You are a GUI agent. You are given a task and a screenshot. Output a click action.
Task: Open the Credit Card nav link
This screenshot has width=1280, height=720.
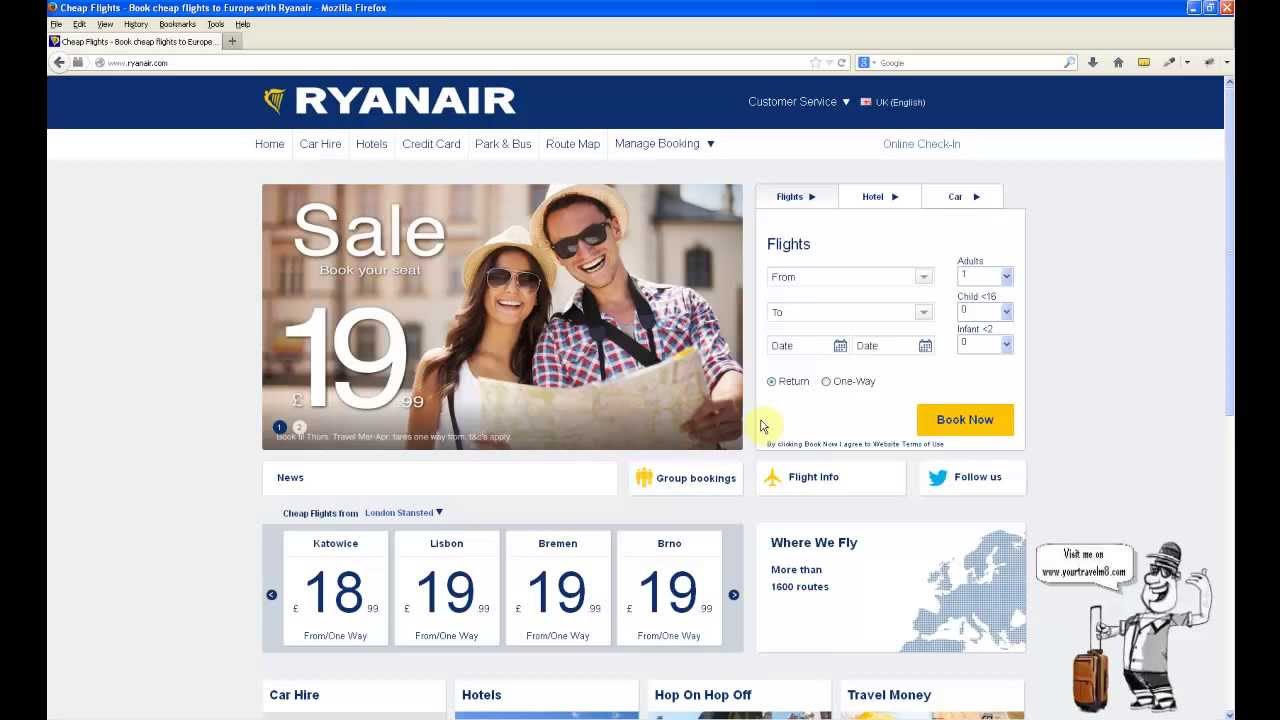coord(431,144)
